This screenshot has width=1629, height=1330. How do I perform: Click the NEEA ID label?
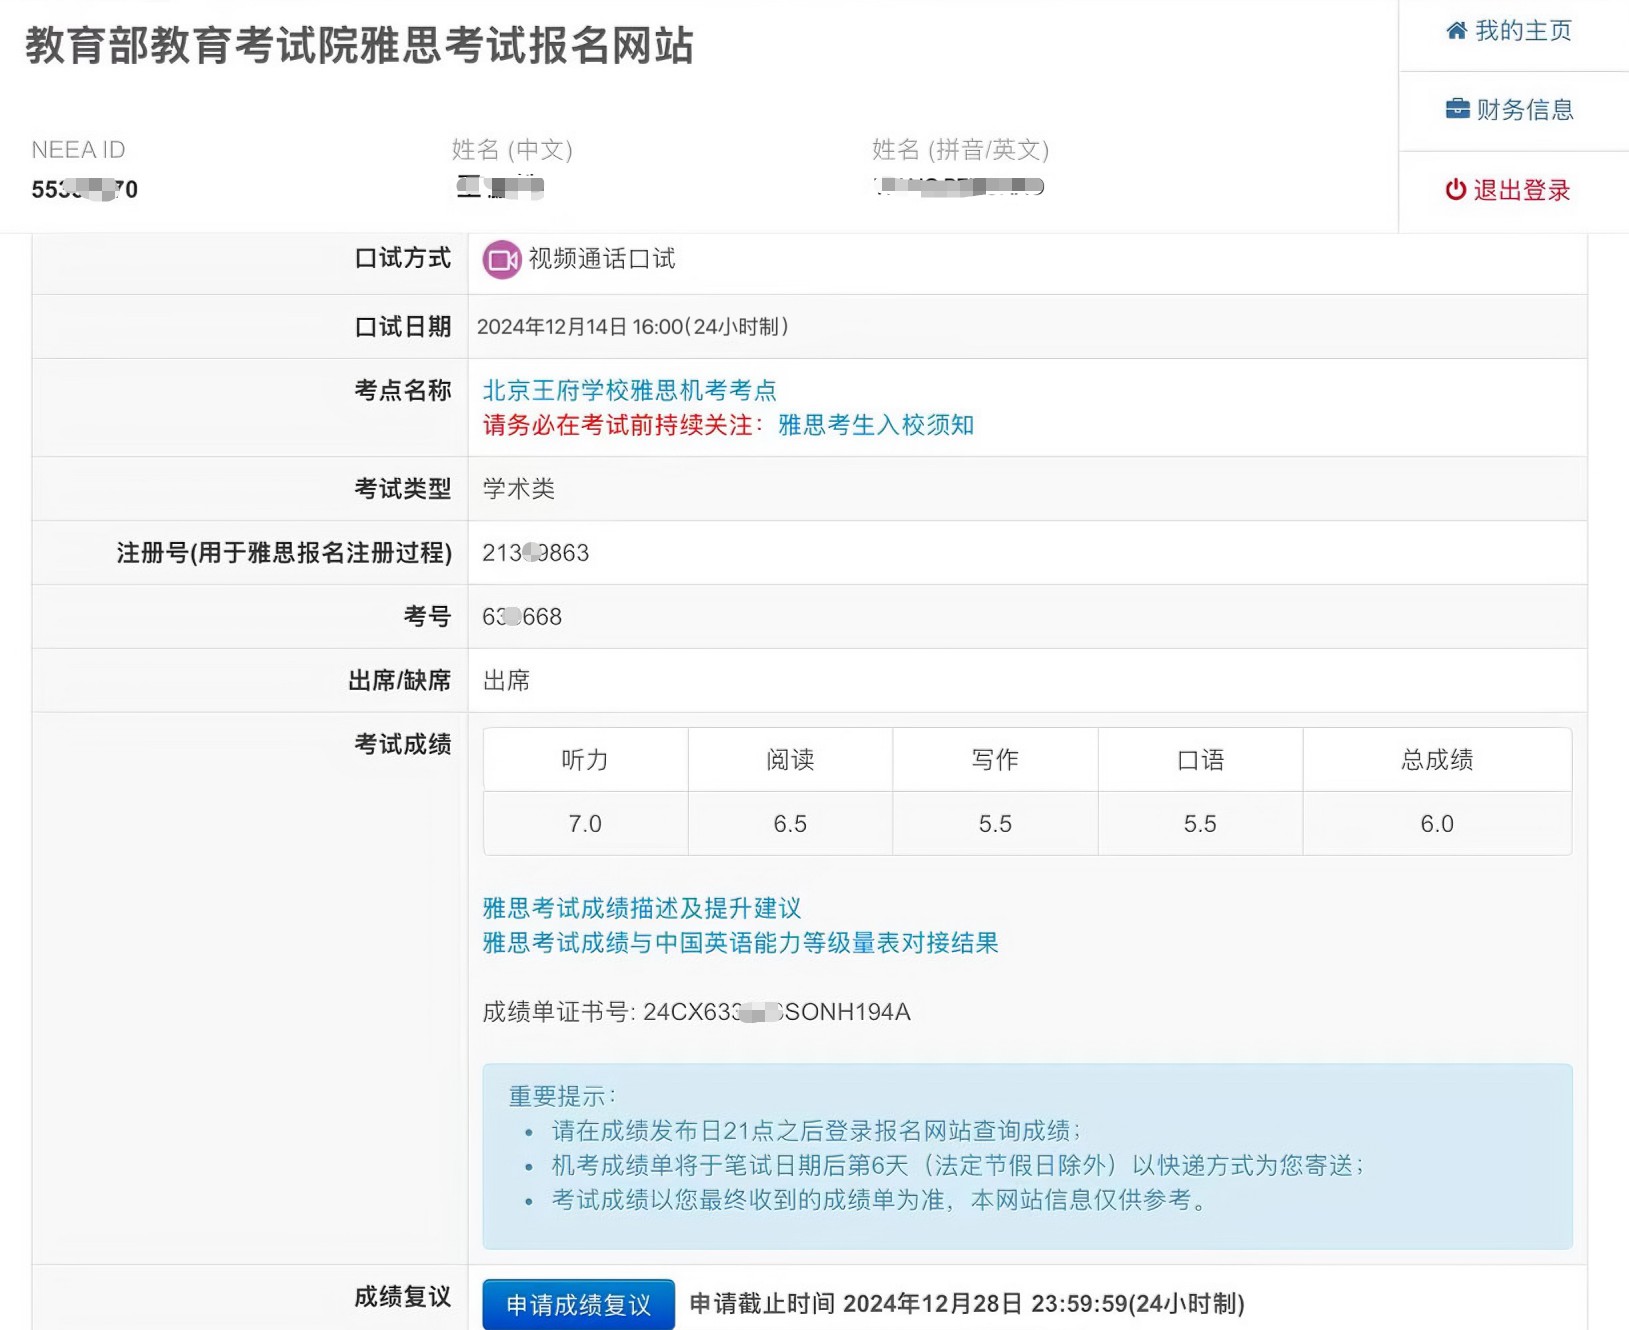[78, 150]
